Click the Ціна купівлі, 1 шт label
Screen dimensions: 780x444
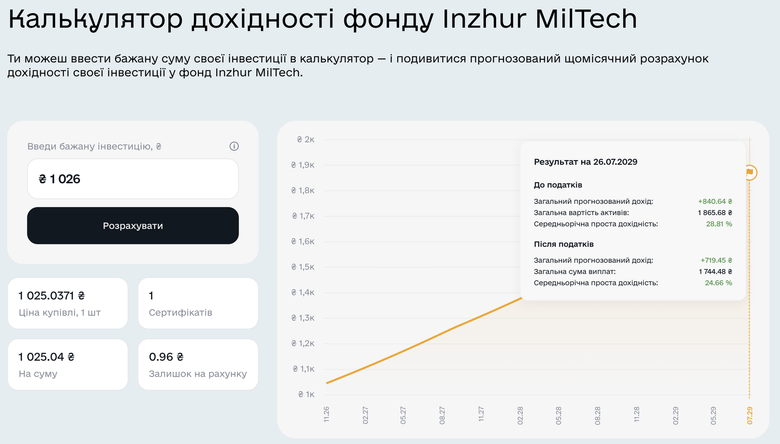coord(60,313)
